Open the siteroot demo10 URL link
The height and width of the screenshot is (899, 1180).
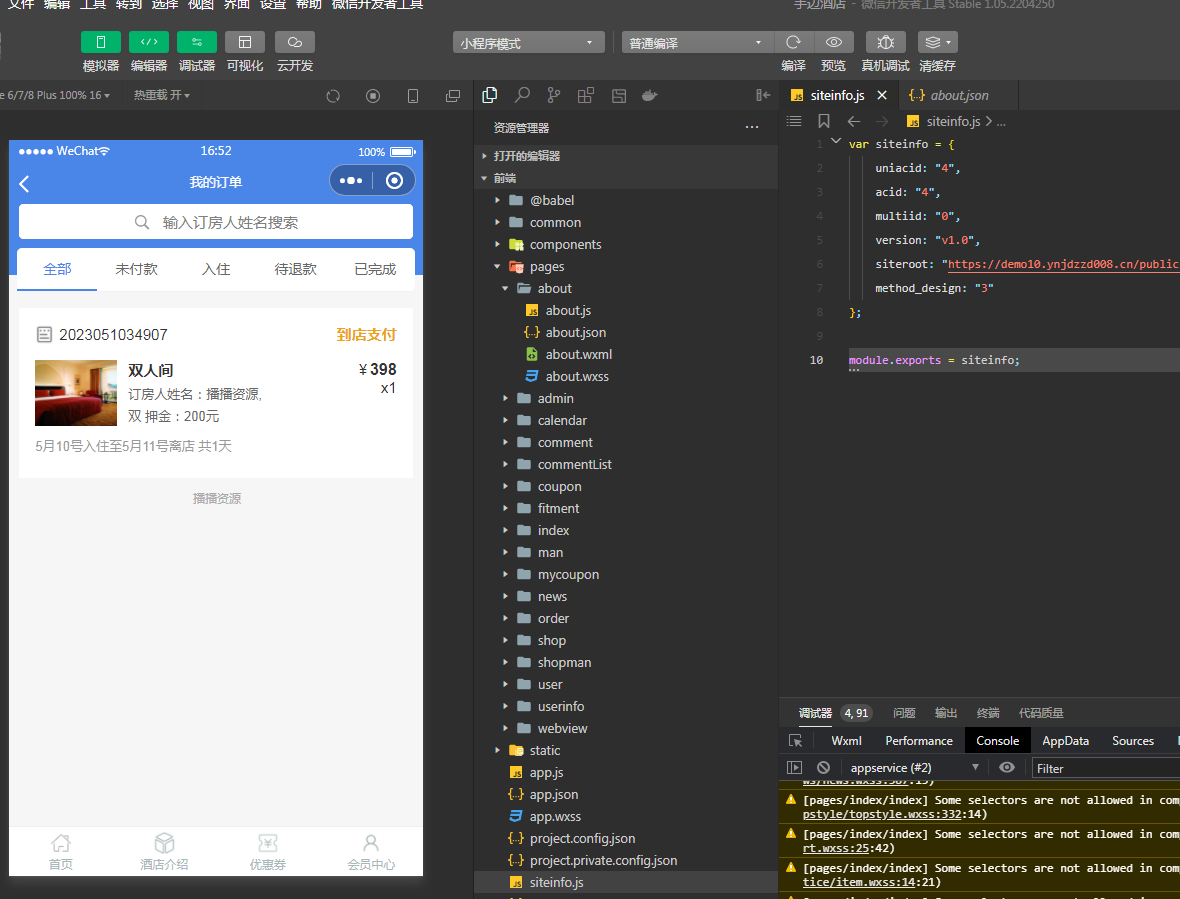[x=1062, y=263]
